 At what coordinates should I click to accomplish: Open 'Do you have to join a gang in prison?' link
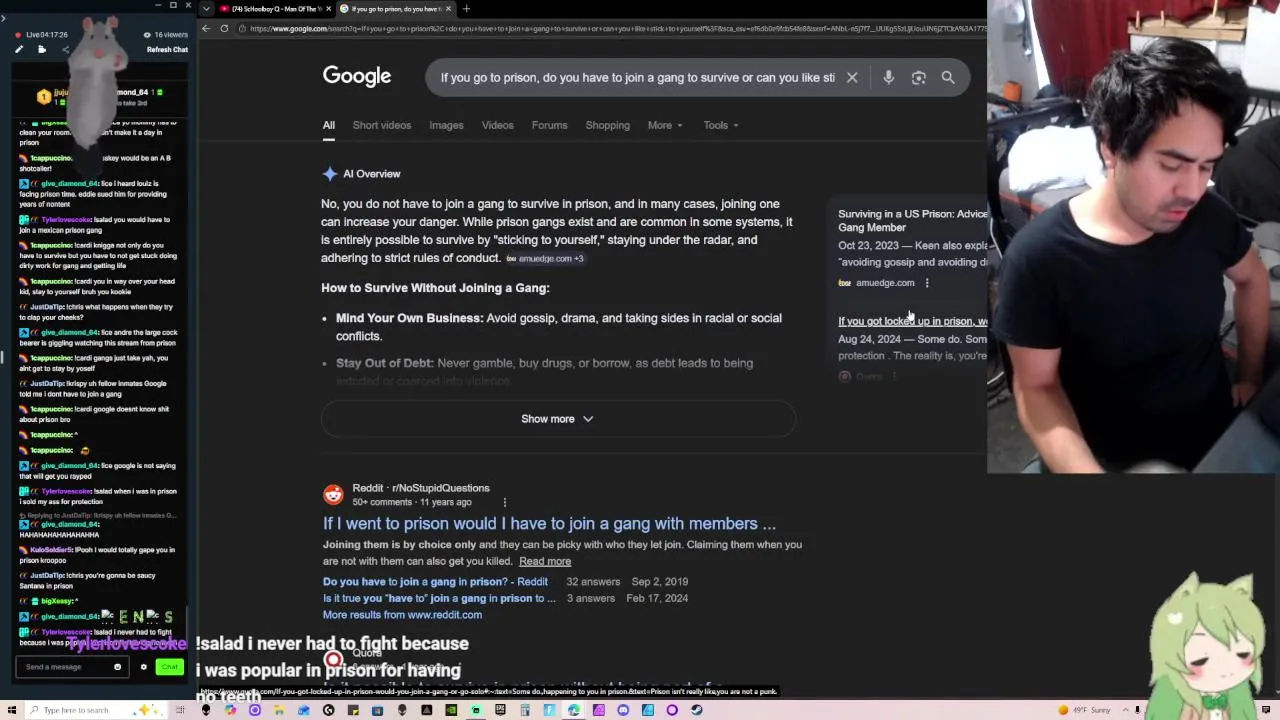tap(435, 582)
